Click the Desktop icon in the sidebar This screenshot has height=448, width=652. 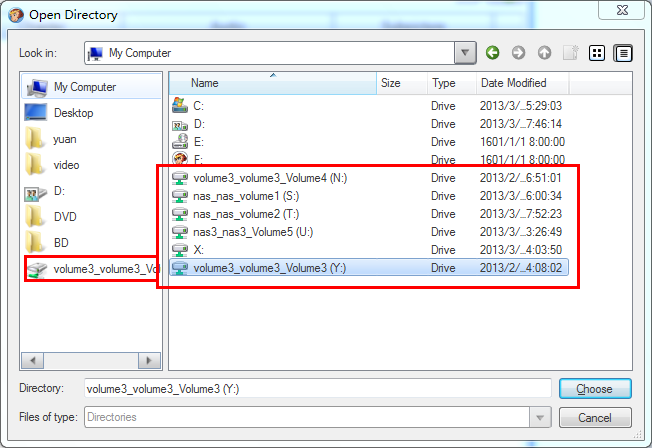36,113
